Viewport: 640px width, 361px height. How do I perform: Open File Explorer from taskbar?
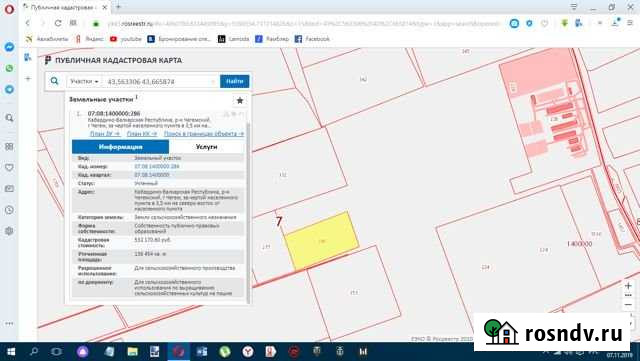click(133, 351)
